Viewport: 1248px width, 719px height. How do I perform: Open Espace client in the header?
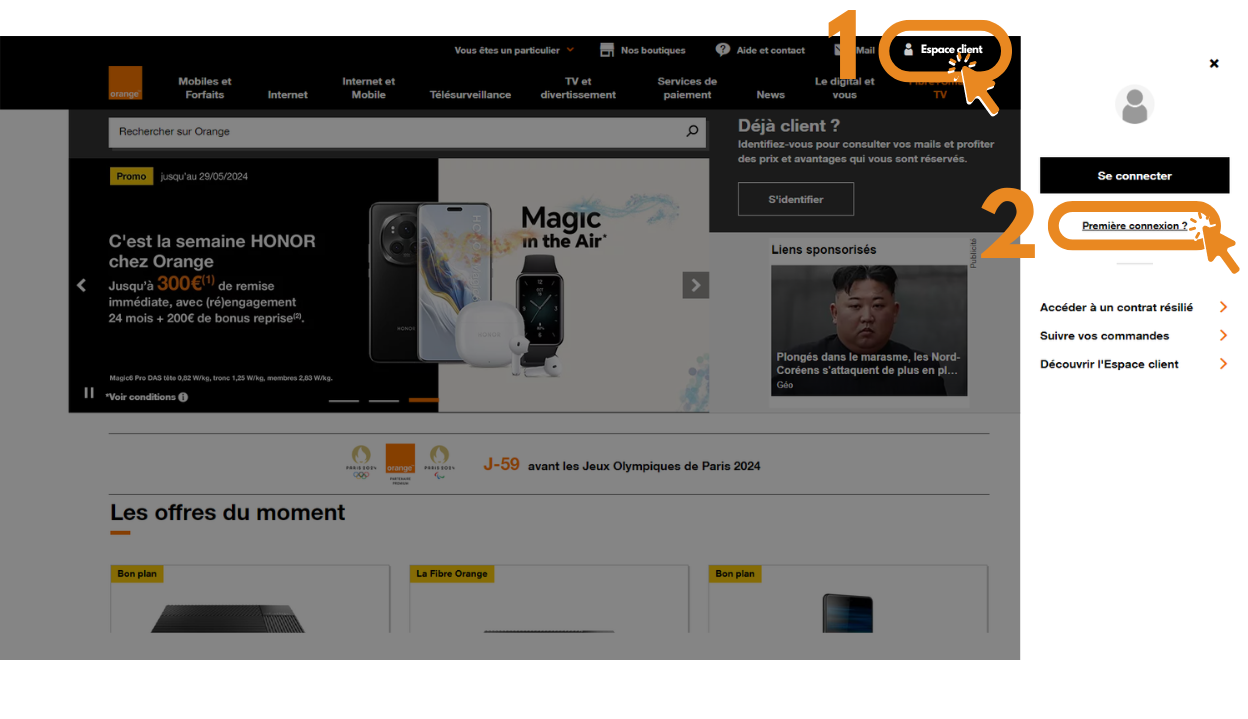point(943,49)
